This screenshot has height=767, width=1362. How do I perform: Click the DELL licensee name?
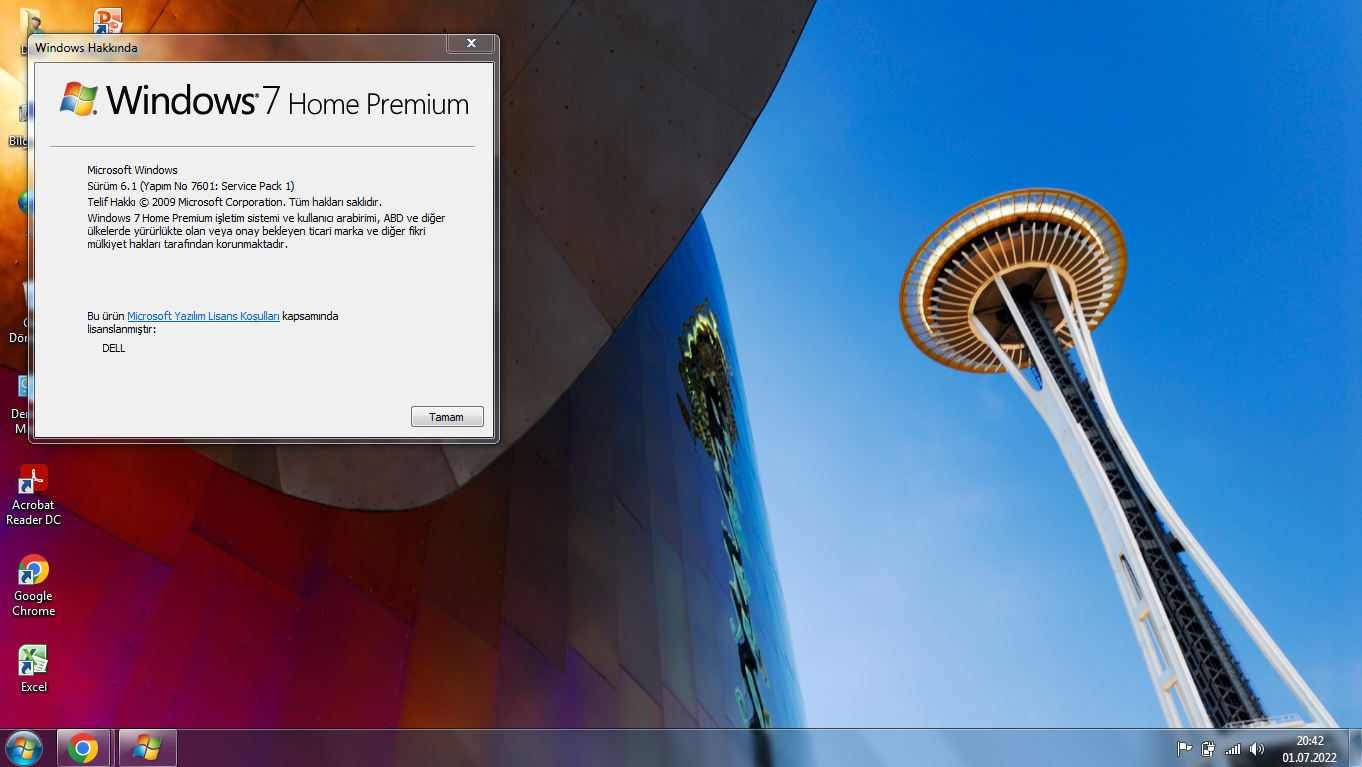[114, 348]
